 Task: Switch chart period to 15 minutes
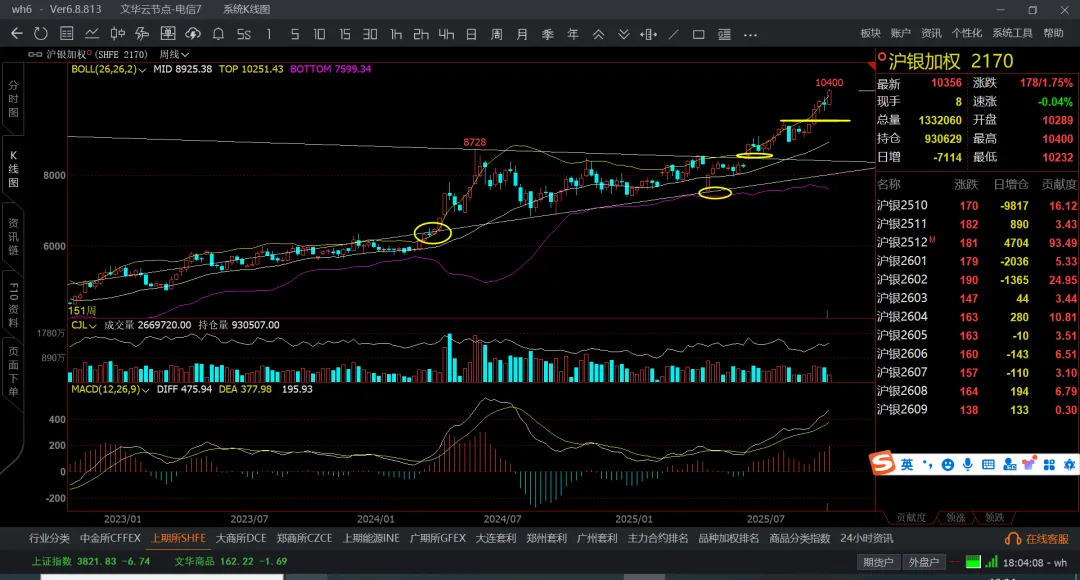click(345, 34)
